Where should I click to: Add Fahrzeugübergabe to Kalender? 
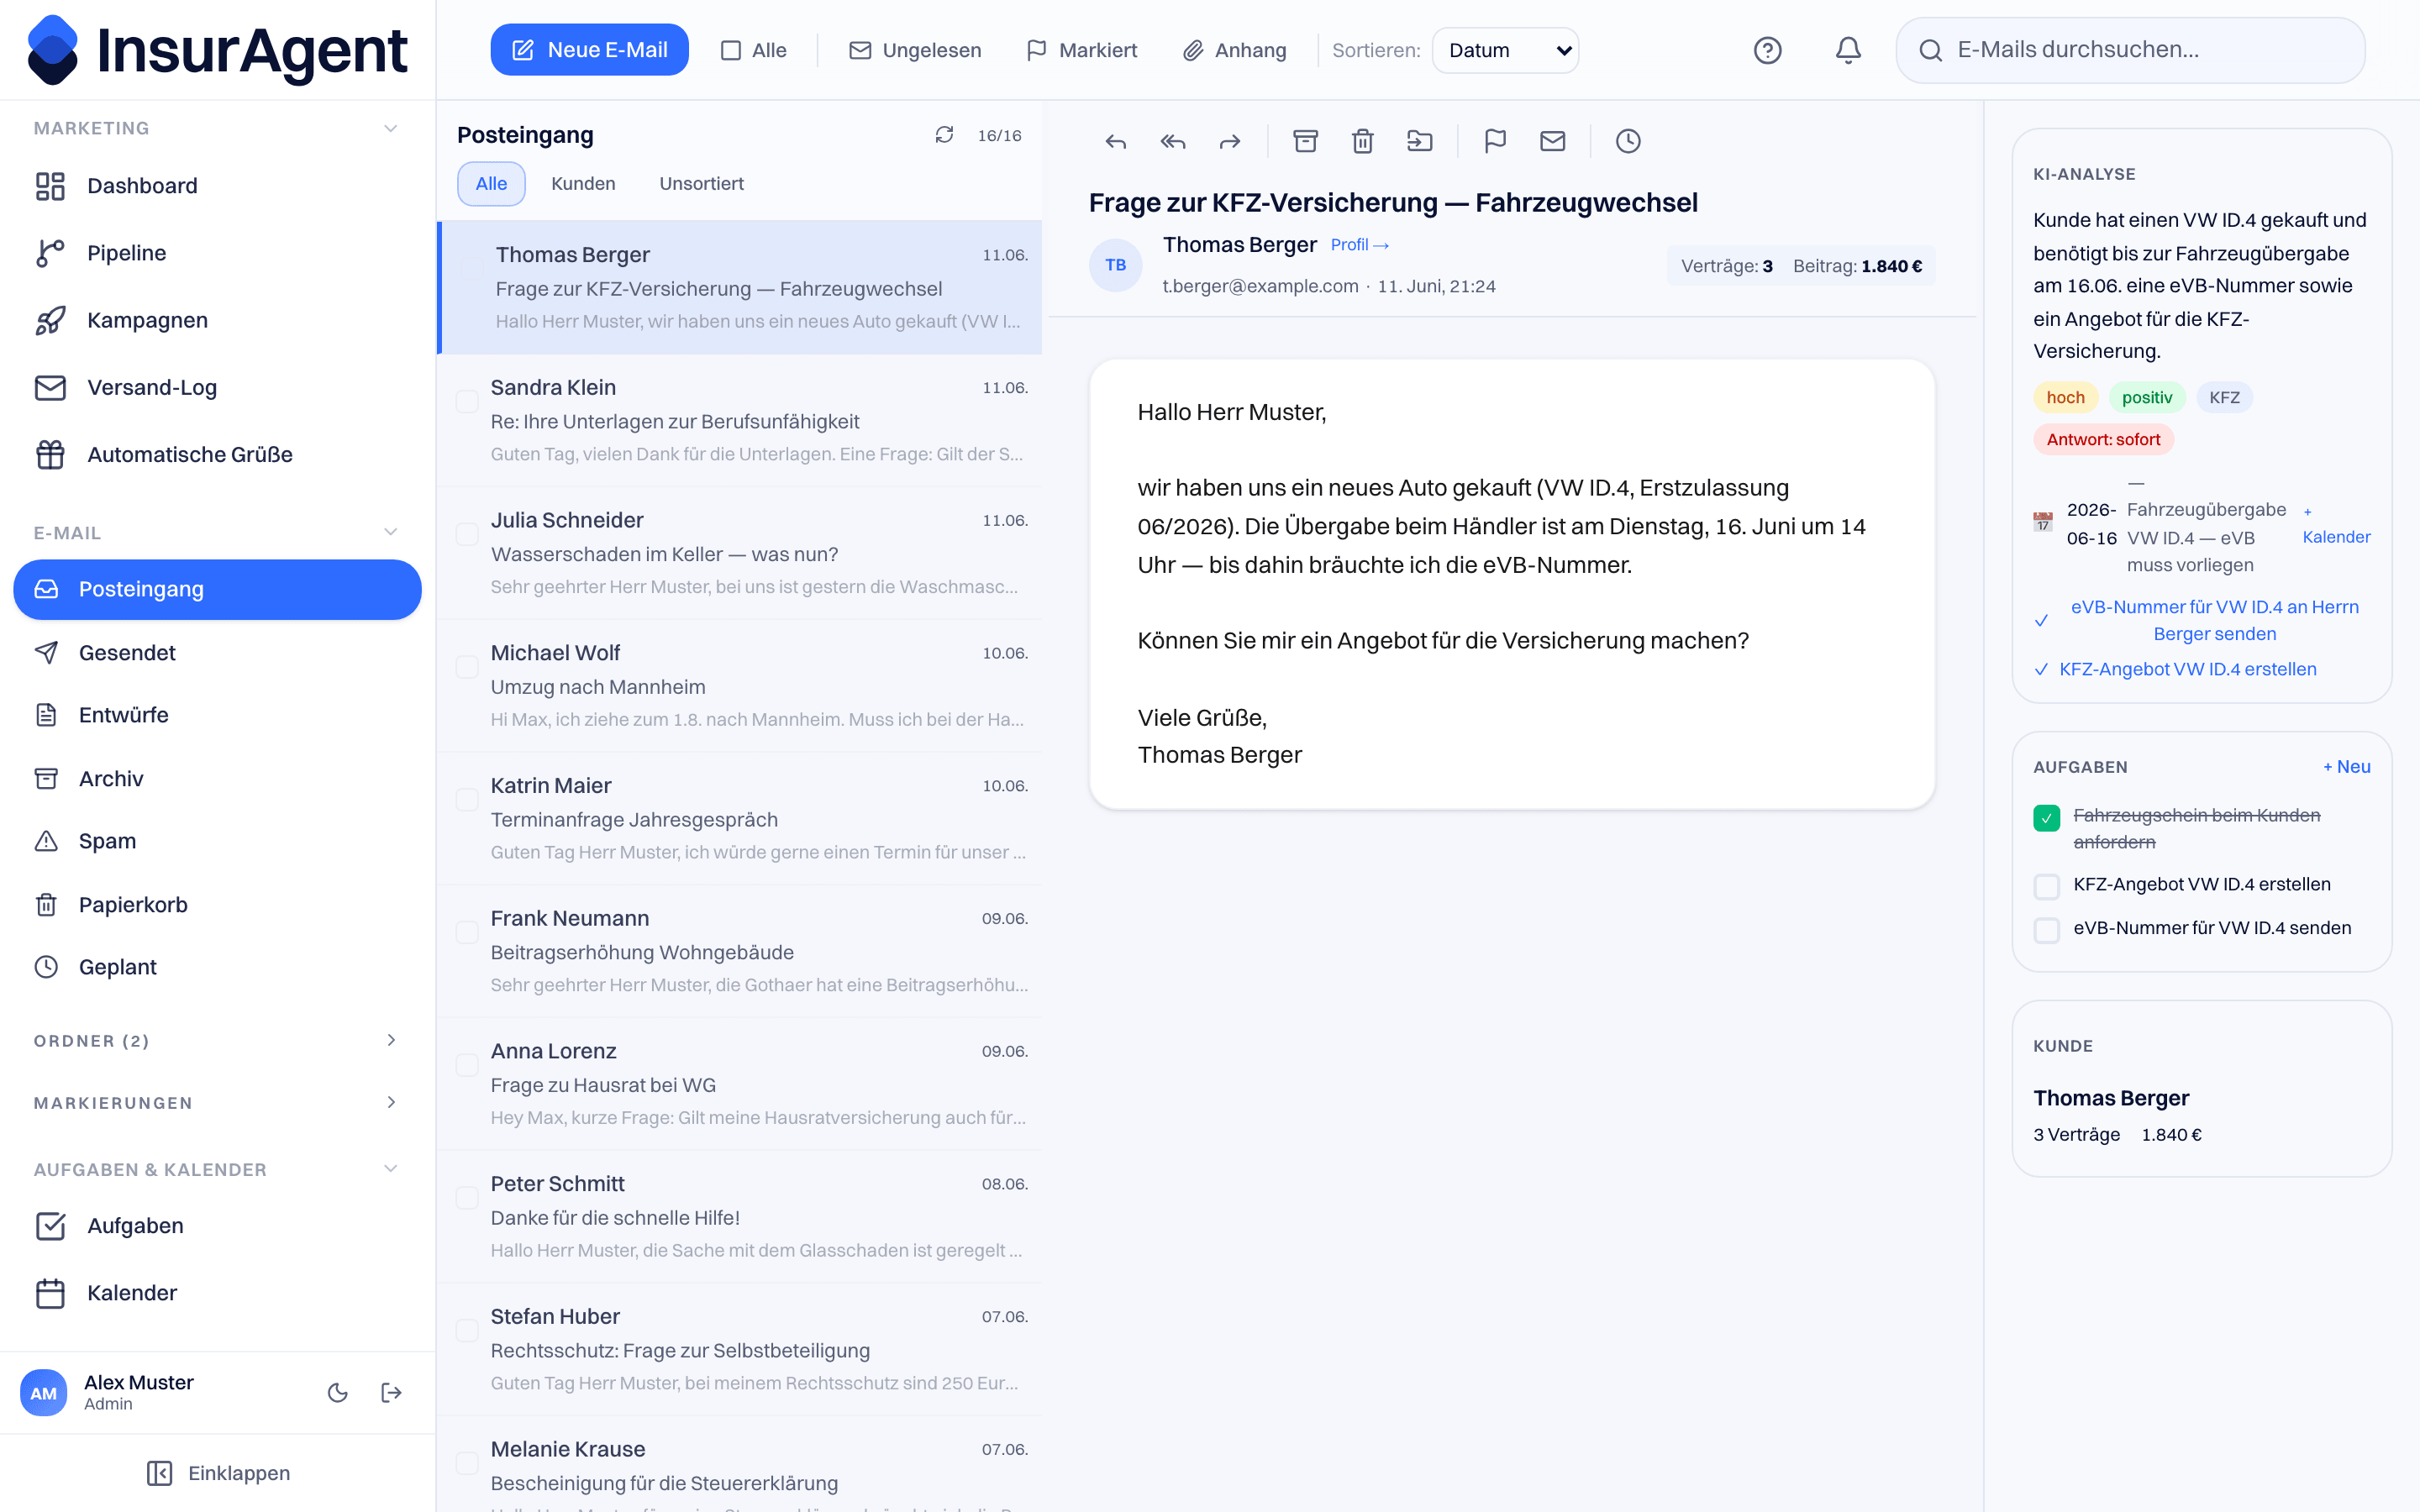2336,525
